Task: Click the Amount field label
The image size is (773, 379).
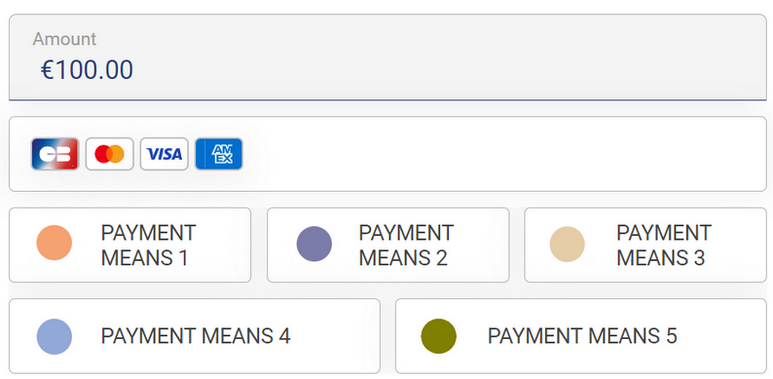Action: (65, 39)
